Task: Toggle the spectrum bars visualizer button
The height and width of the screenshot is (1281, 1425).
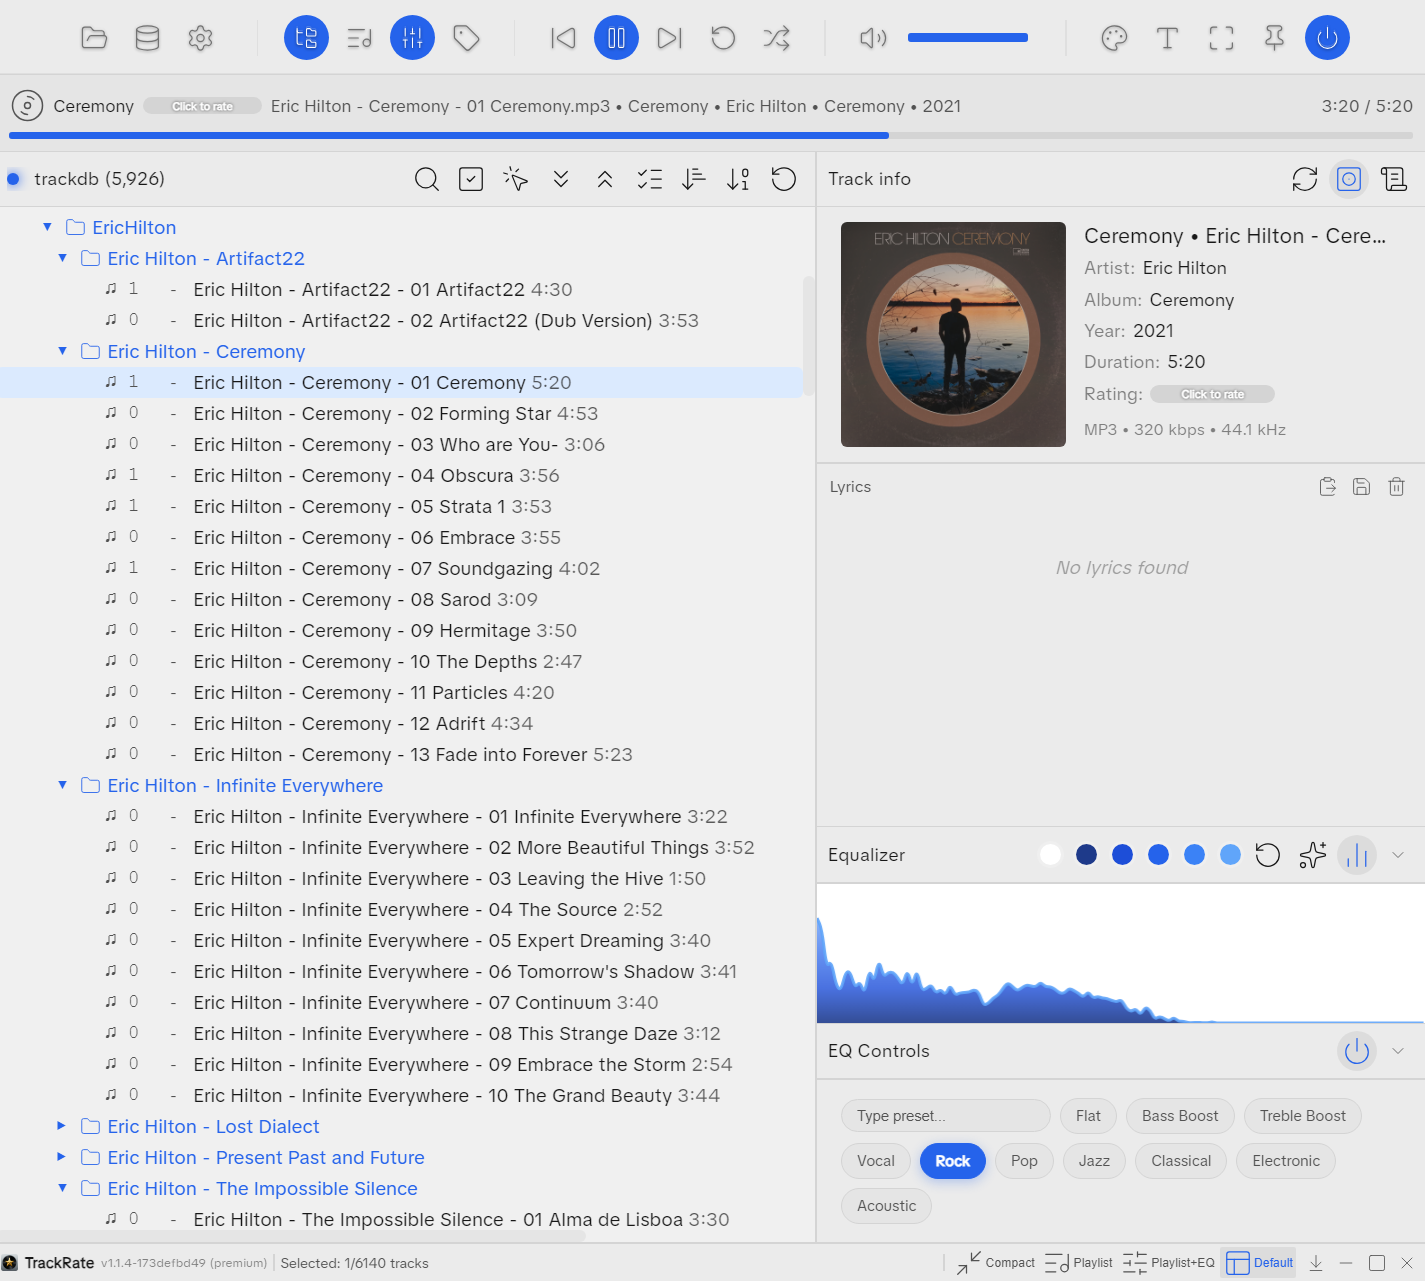Action: (1356, 855)
